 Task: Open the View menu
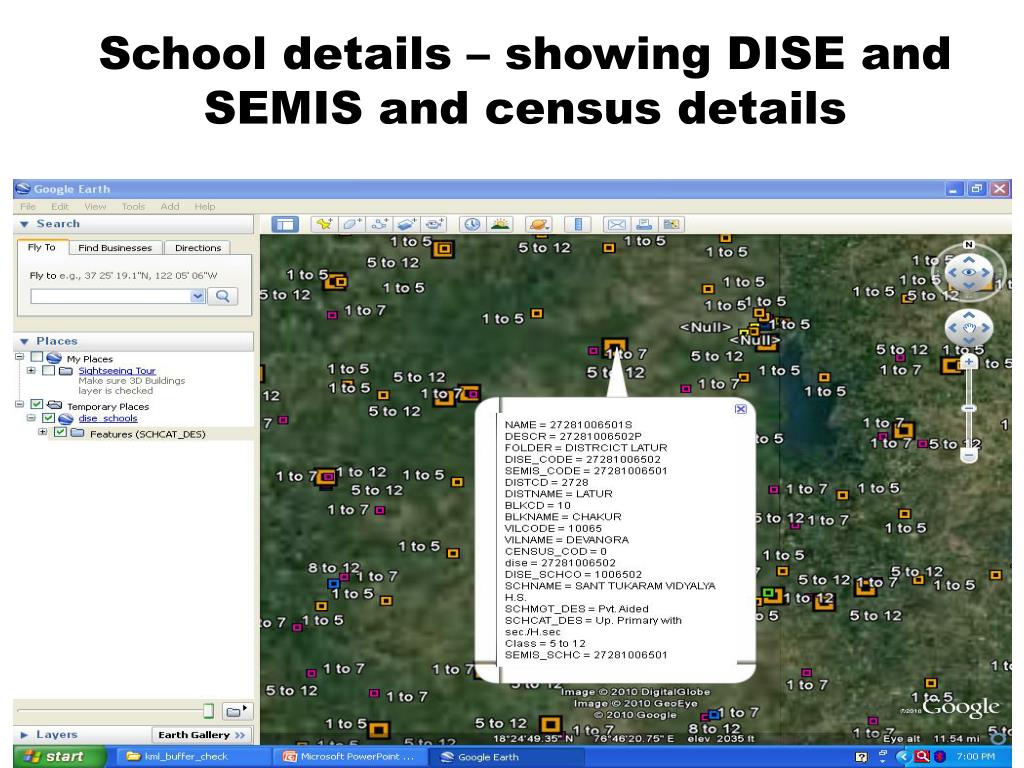coord(95,206)
